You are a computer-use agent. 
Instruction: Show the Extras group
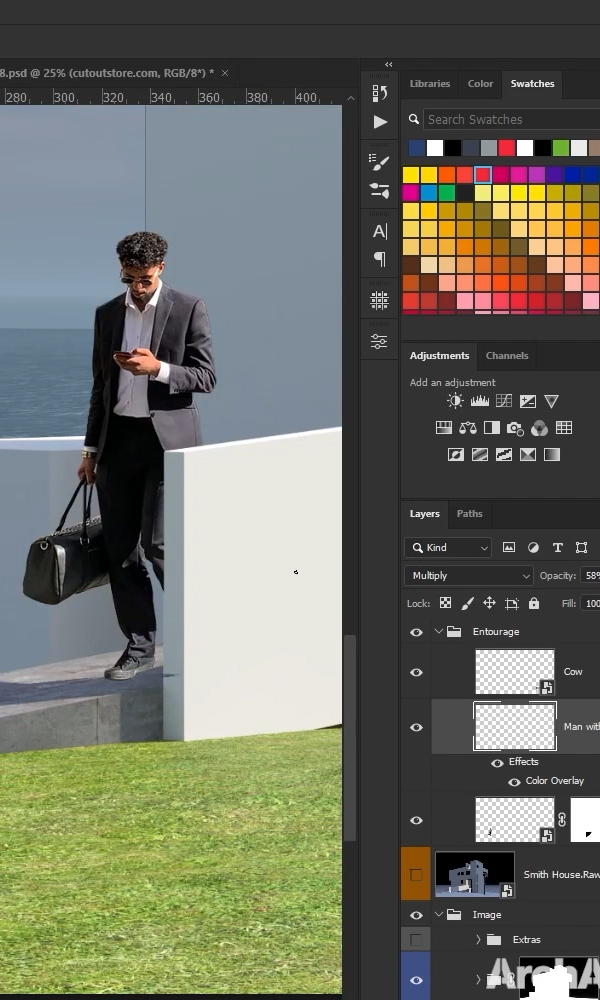click(x=416, y=939)
